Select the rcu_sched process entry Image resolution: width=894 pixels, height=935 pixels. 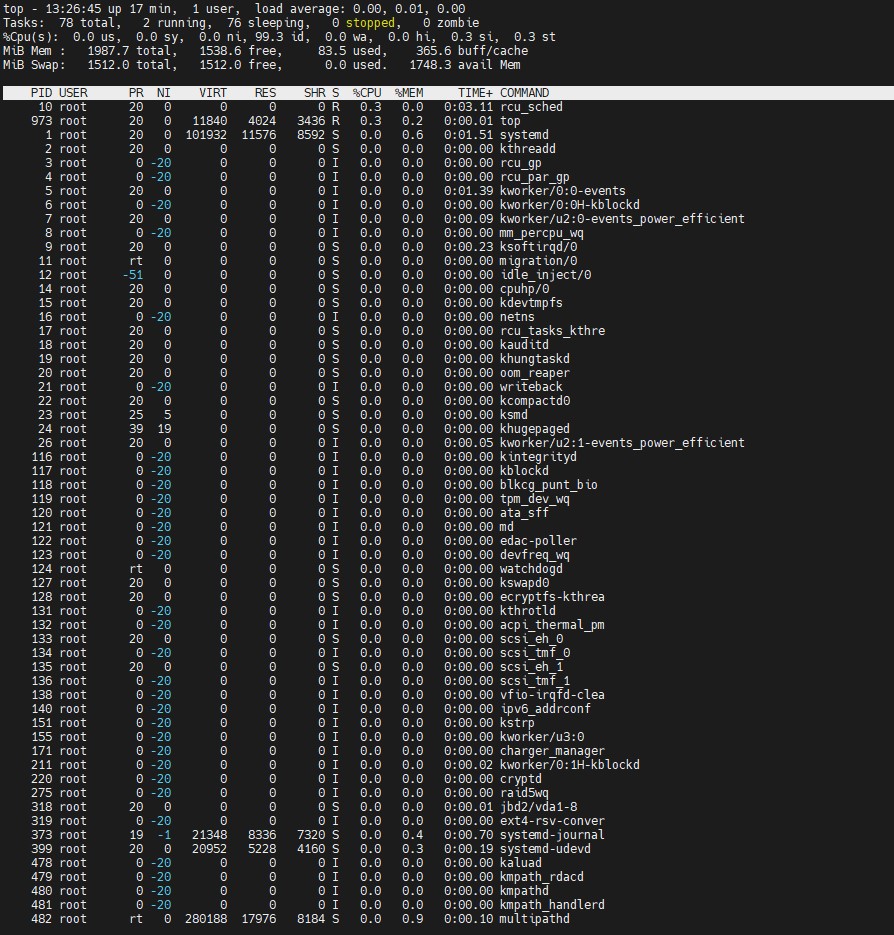531,107
